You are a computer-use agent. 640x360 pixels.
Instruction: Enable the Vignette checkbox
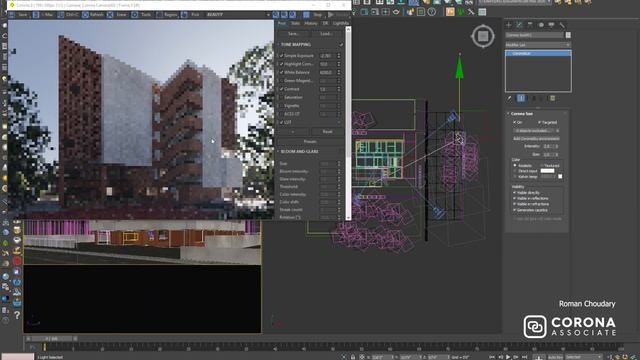pyautogui.click(x=281, y=106)
